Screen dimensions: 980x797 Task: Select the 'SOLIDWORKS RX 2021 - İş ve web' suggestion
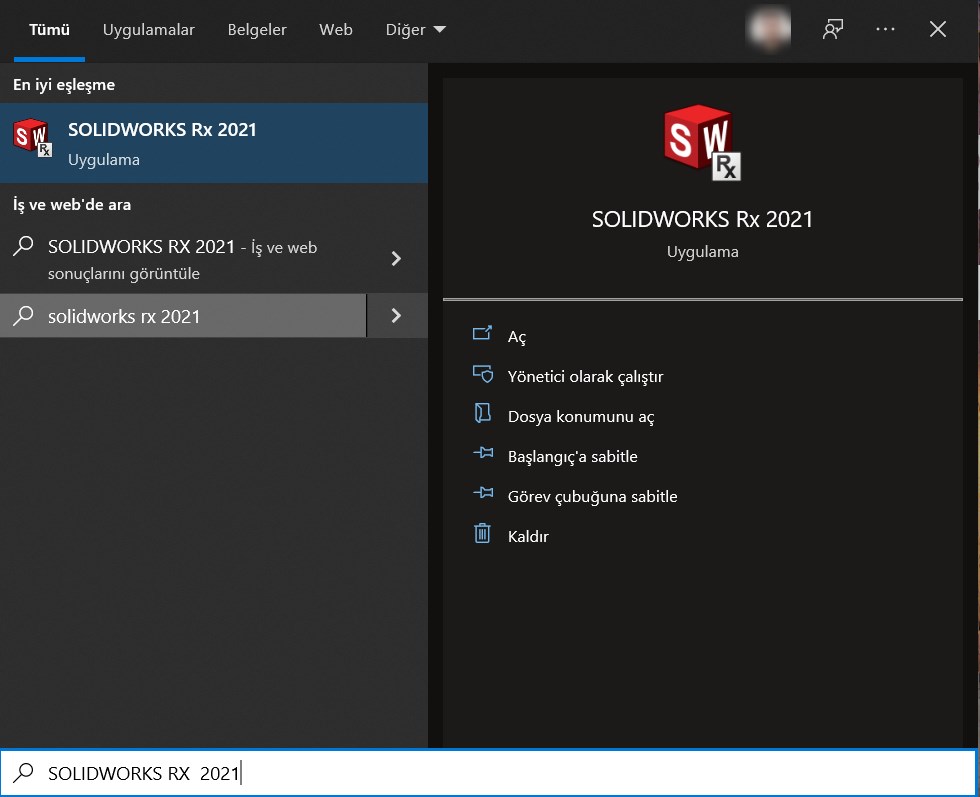(183, 259)
